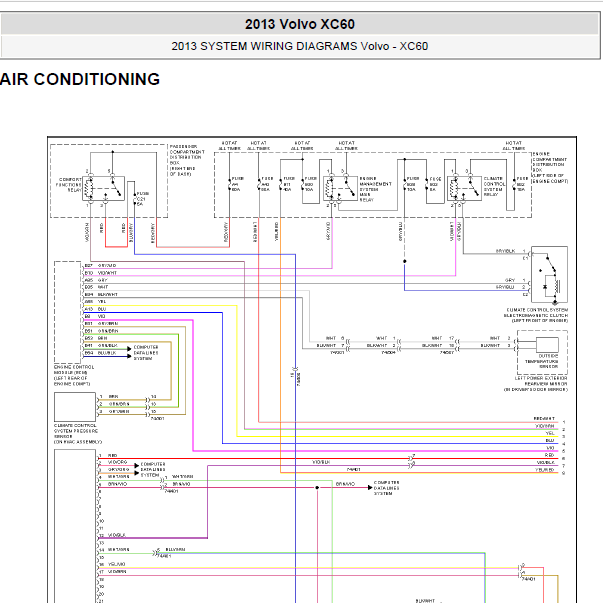The height and width of the screenshot is (603, 603).
Task: Click the 'CLIMATE CONTROL SYSTEM PRESSURE SENSOR' label
Action: 78,434
